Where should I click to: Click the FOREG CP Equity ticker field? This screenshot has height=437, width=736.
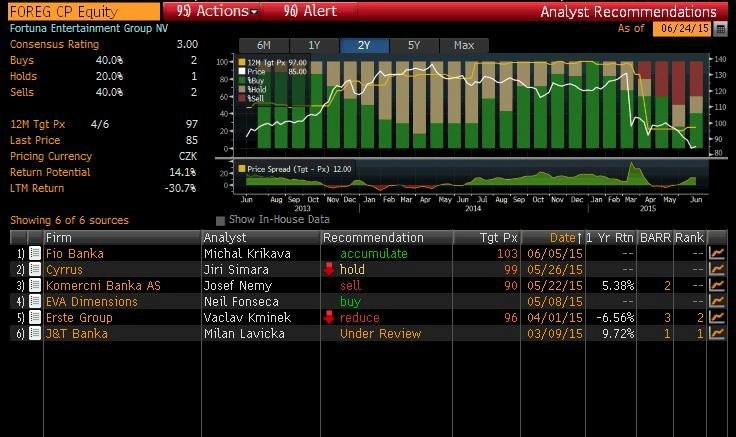point(84,11)
